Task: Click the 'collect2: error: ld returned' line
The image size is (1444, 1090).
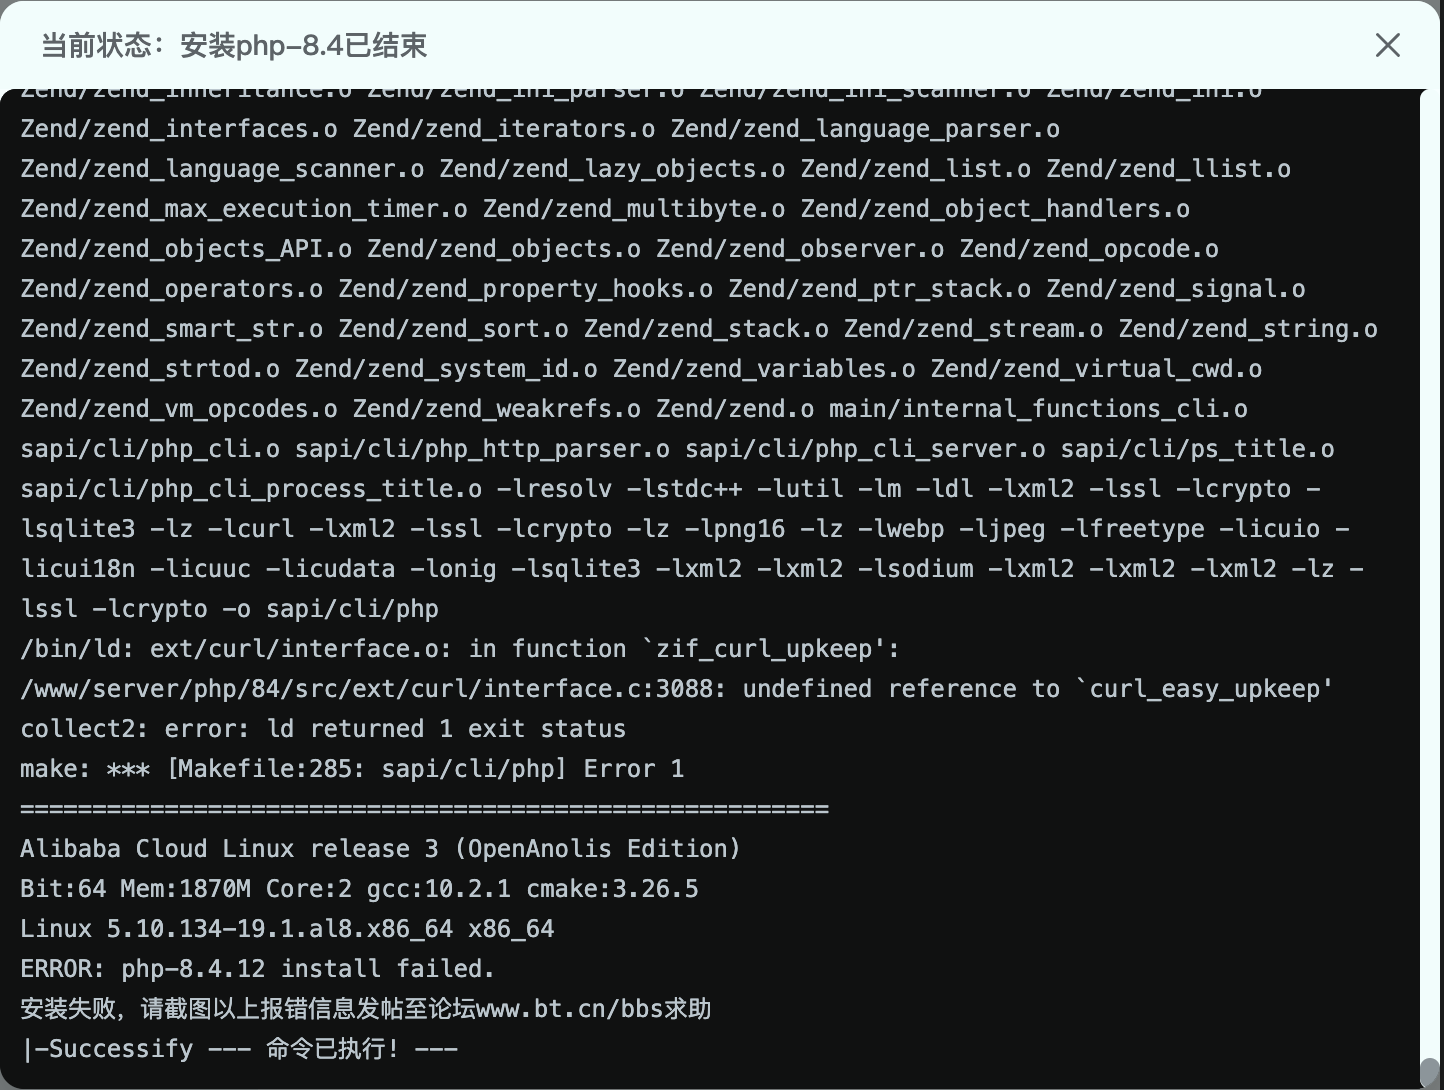Action: pyautogui.click(x=322, y=728)
